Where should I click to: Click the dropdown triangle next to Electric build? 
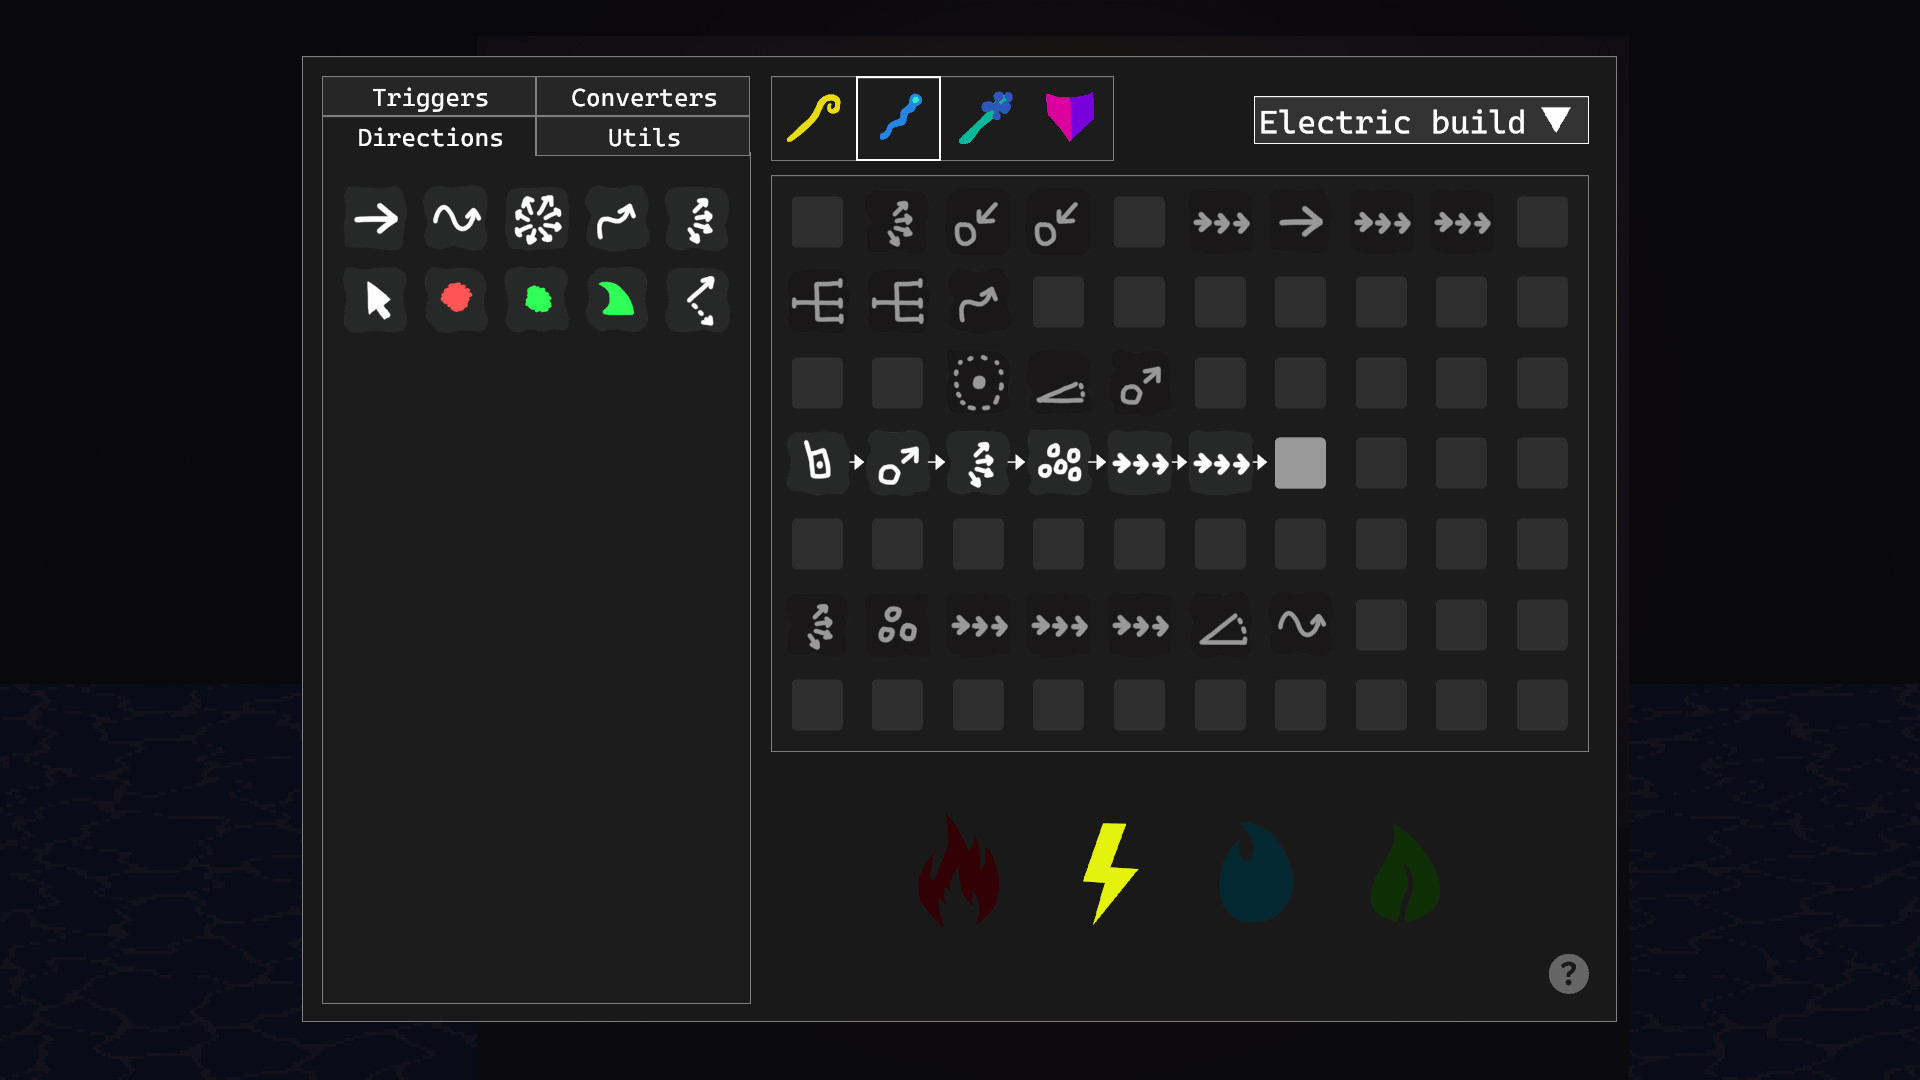coord(1556,120)
